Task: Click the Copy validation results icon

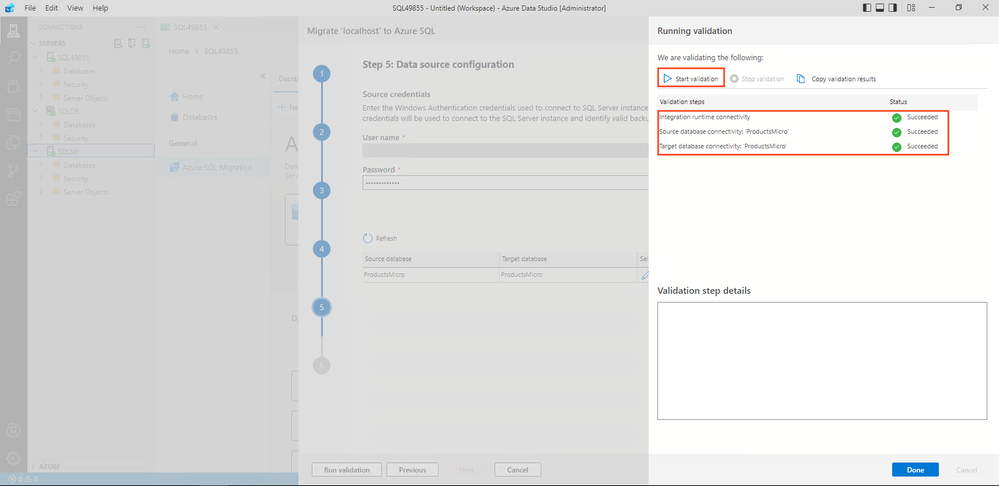Action: coord(801,79)
